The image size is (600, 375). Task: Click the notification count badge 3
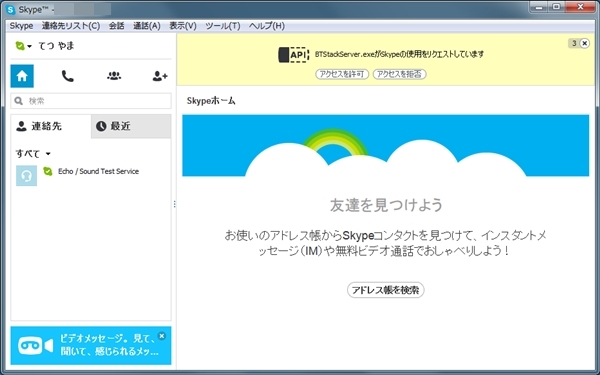coord(574,43)
